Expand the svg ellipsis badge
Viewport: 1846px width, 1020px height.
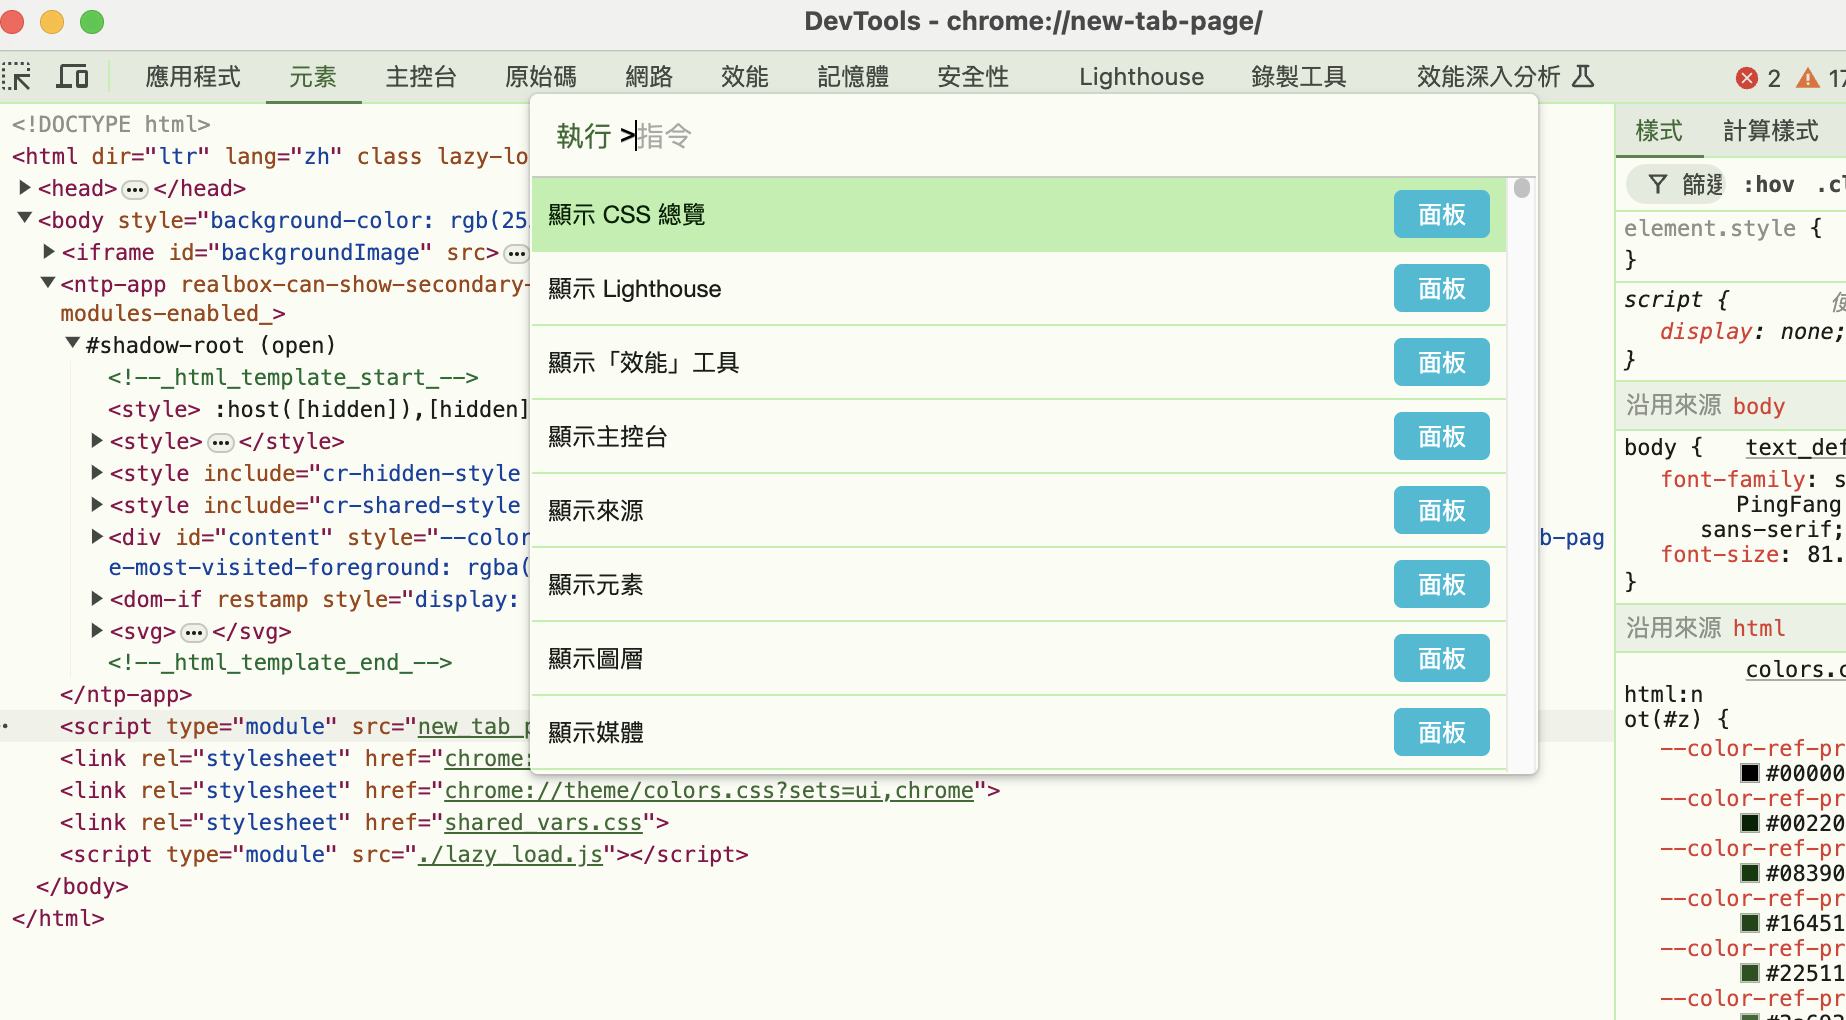point(194,632)
